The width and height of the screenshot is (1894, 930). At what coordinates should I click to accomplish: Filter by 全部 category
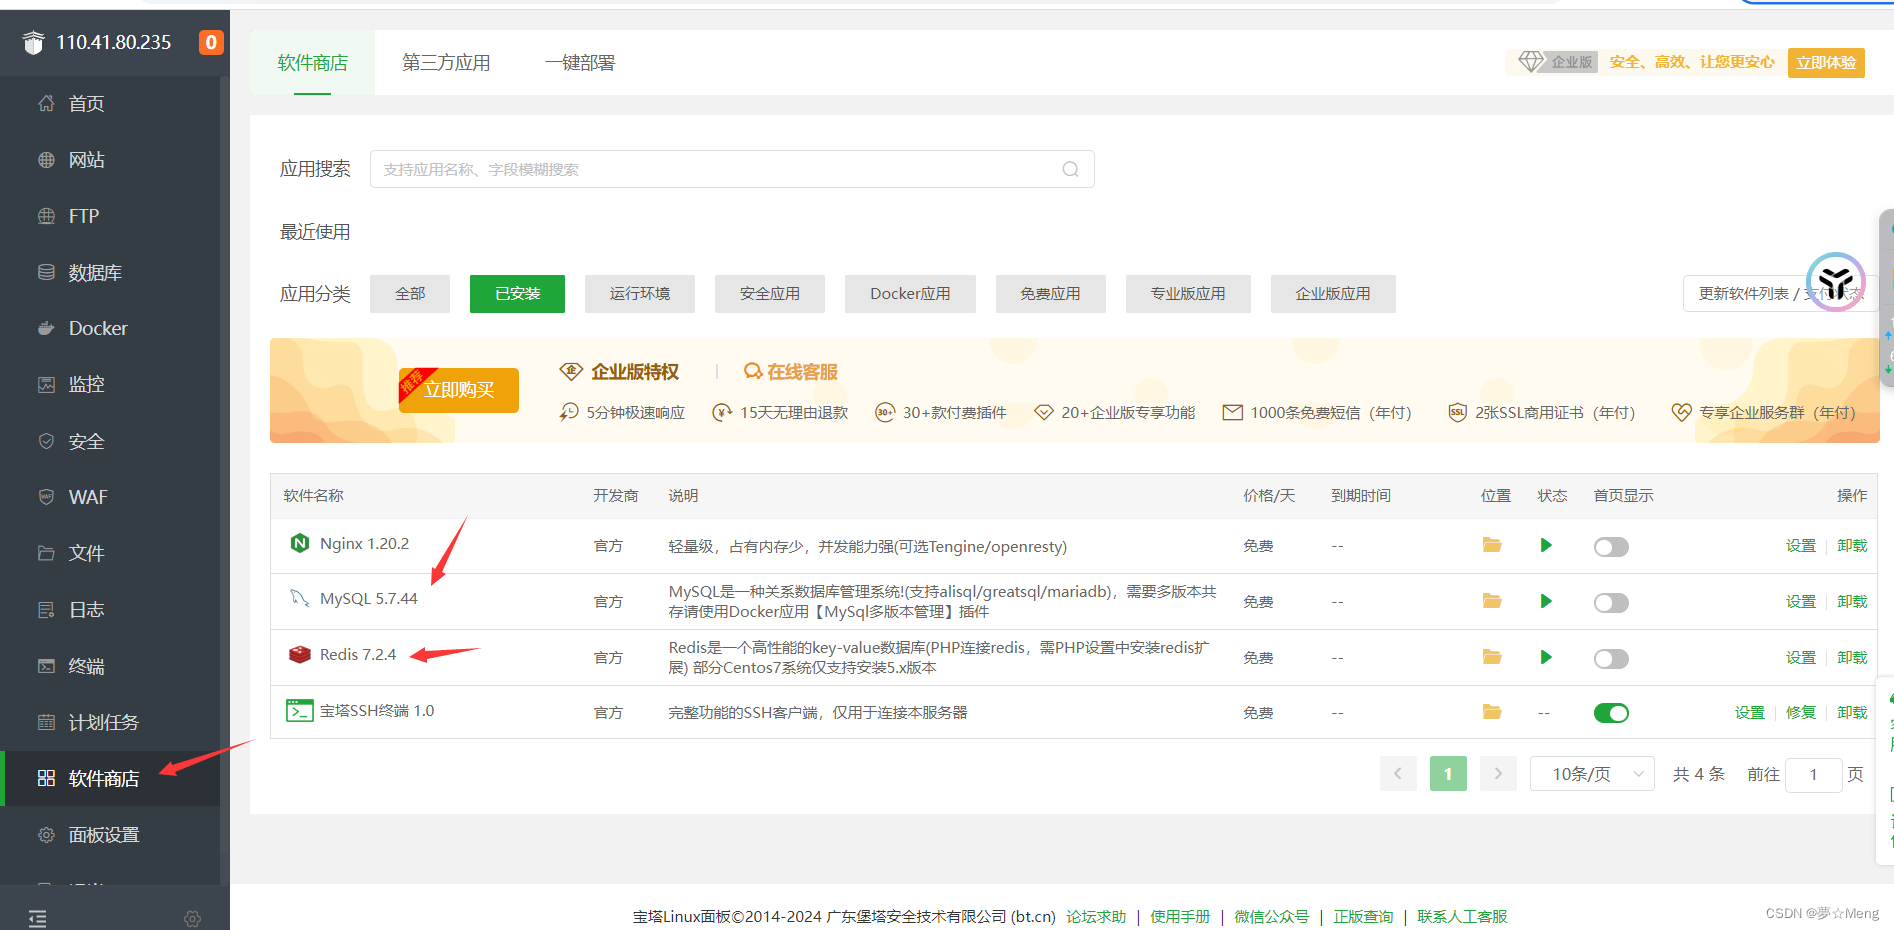pos(410,294)
